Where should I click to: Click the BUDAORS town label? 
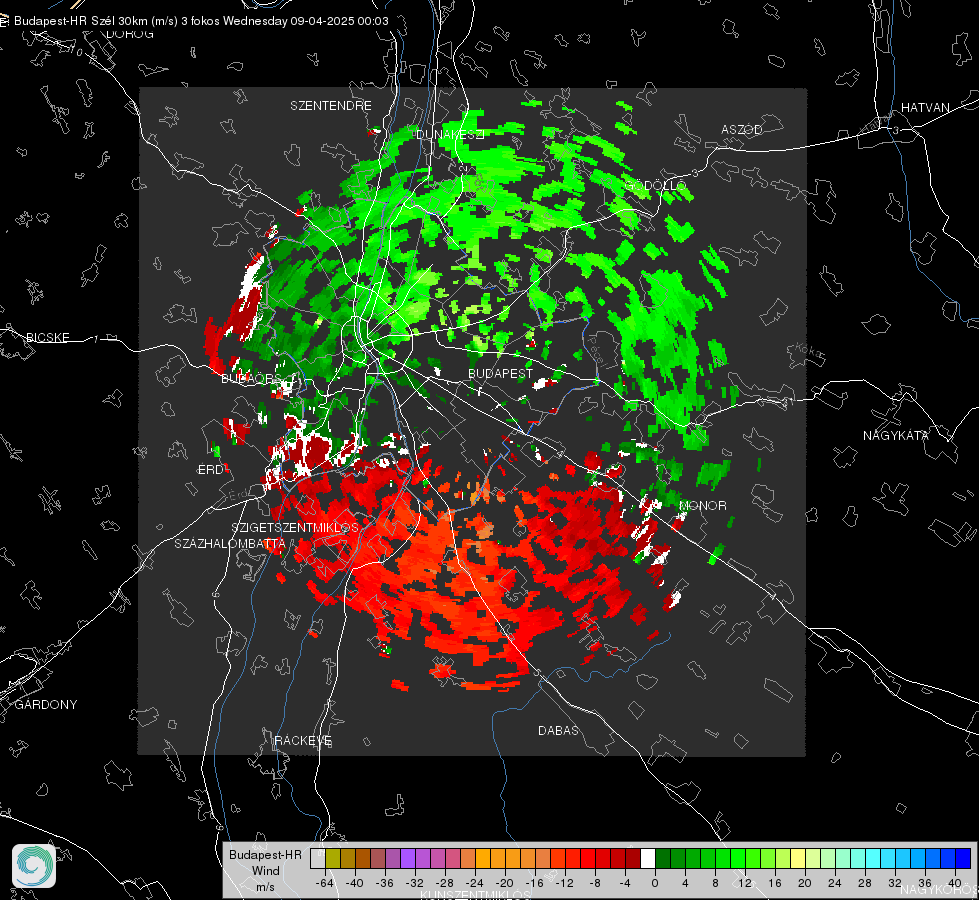coord(248,378)
